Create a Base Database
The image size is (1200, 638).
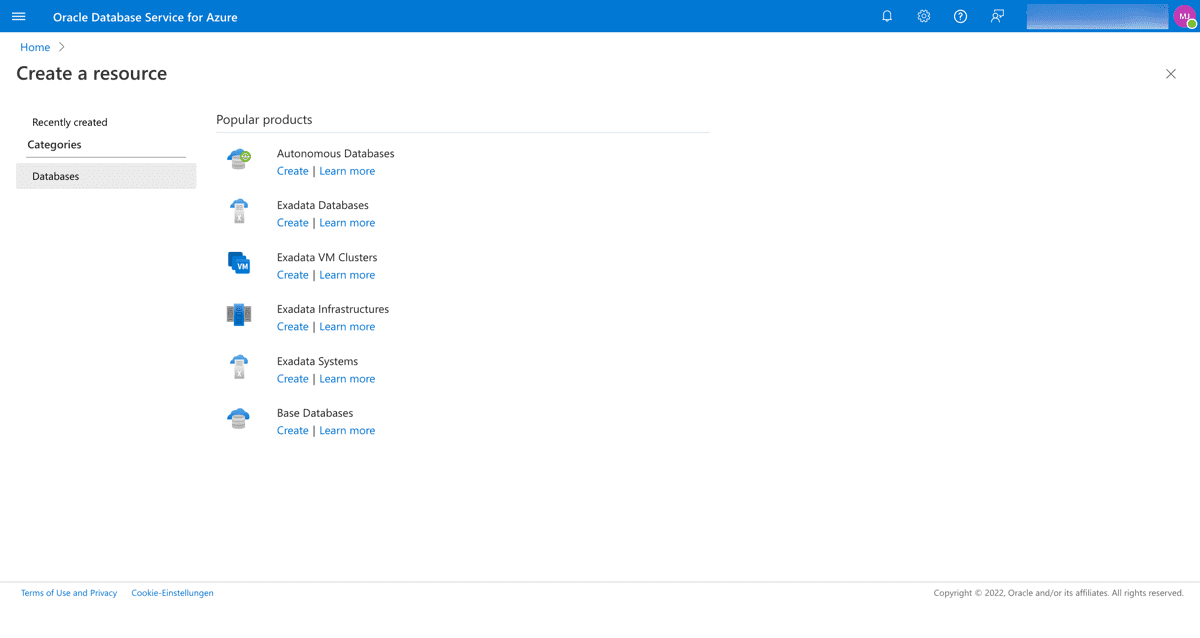click(x=293, y=431)
